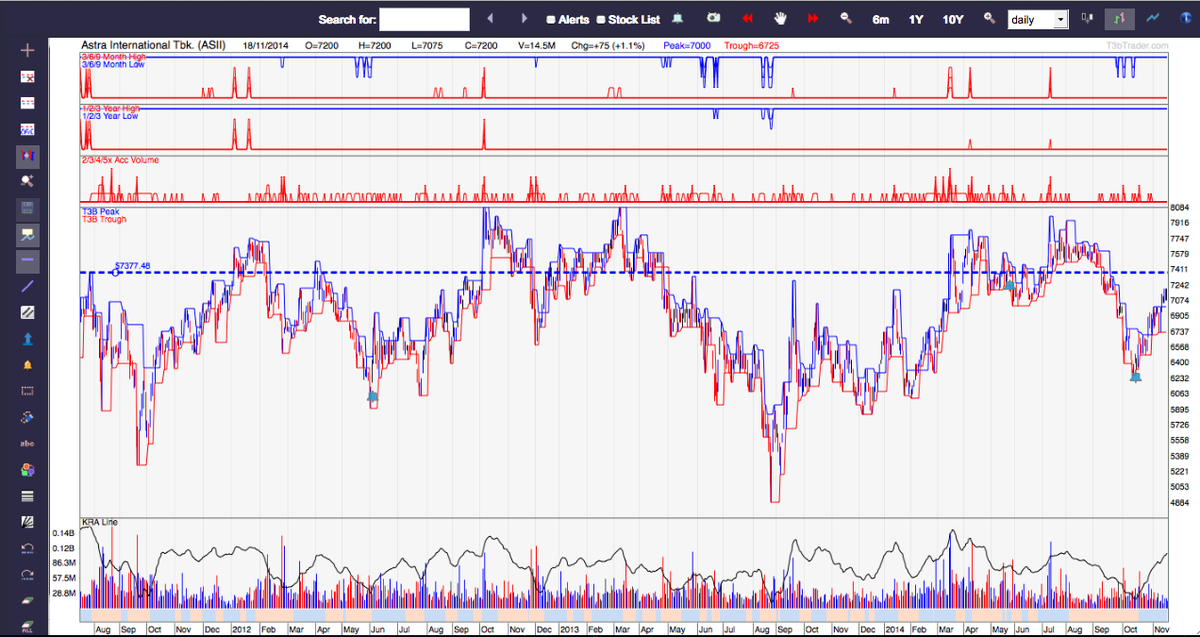Image resolution: width=1200 pixels, height=637 pixels.
Task: Enable the Stock List checkbox
Action: pos(601,20)
